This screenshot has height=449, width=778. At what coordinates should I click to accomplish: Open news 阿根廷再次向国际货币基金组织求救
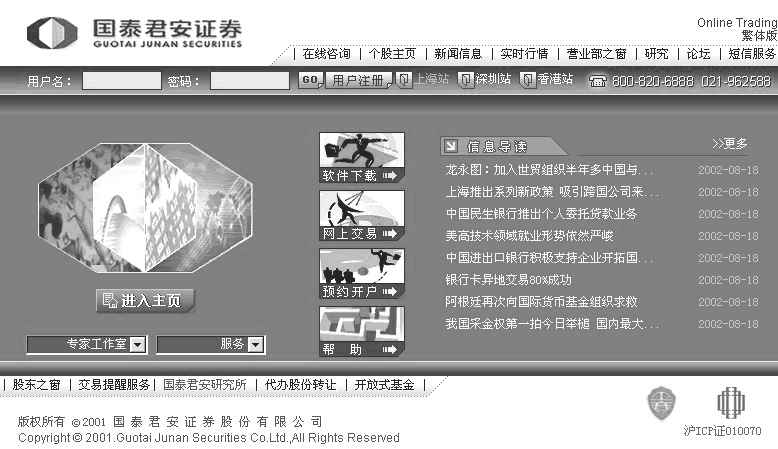541,302
